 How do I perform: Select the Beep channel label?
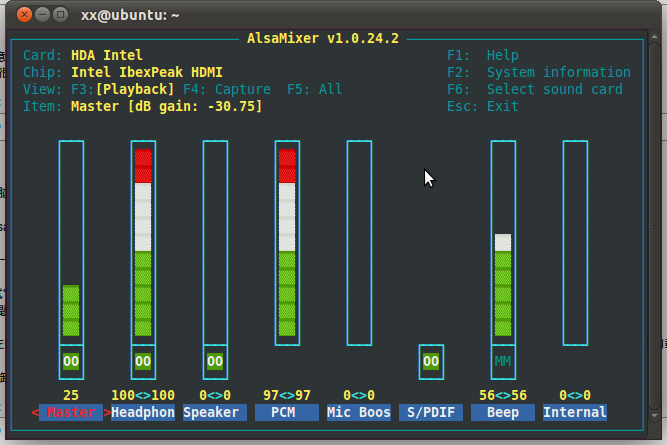pyautogui.click(x=503, y=412)
